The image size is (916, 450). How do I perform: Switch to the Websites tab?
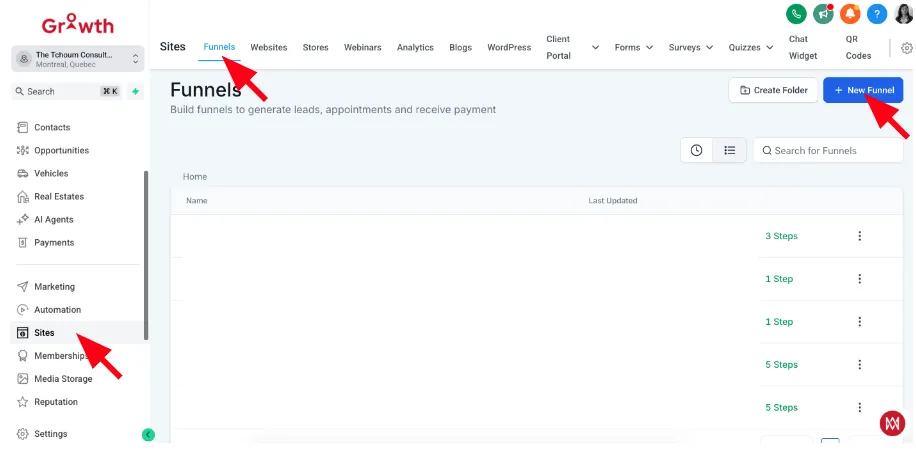(269, 47)
